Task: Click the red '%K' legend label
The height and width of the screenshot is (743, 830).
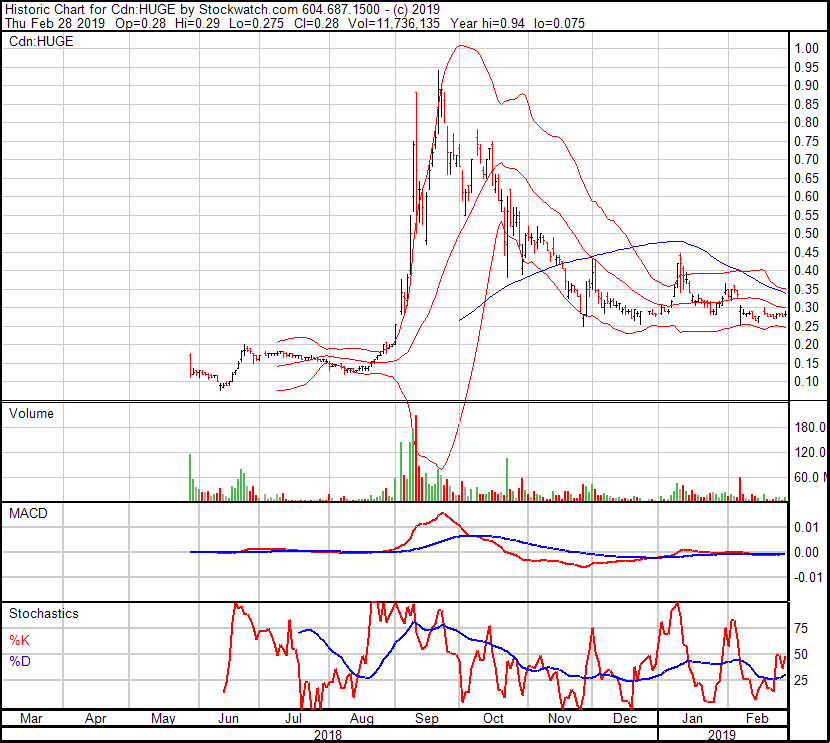Action: click(x=19, y=640)
